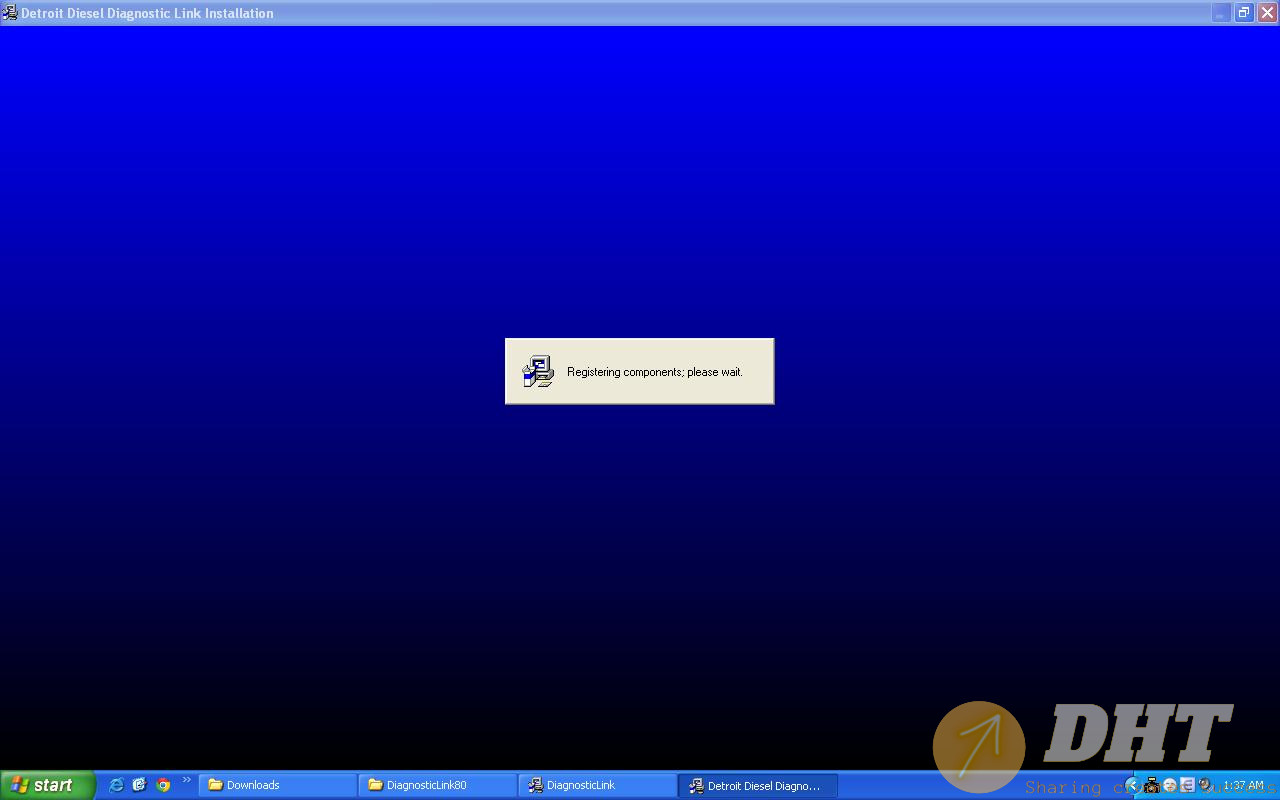The width and height of the screenshot is (1280, 800).
Task: Click the installer icon in the Registering components dialog
Action: point(538,372)
